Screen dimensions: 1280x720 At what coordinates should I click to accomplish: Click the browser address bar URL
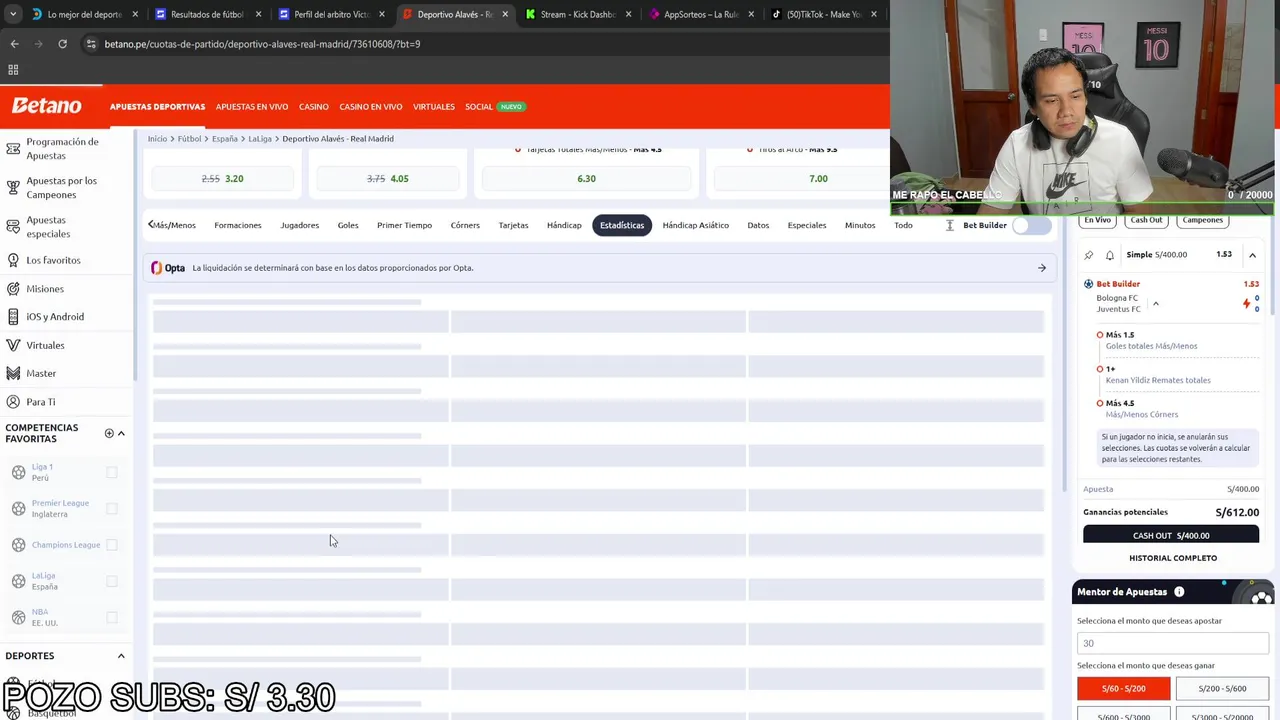coord(262,44)
